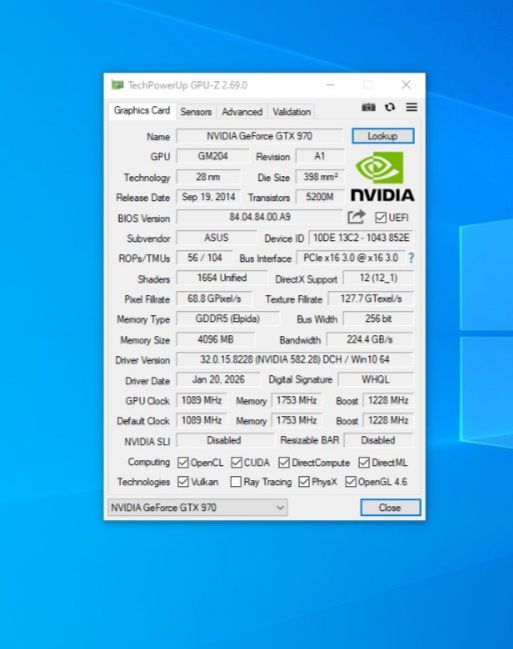The height and width of the screenshot is (649, 513).
Task: Toggle the OpenGL 4.6 checkbox
Action: tap(351, 482)
